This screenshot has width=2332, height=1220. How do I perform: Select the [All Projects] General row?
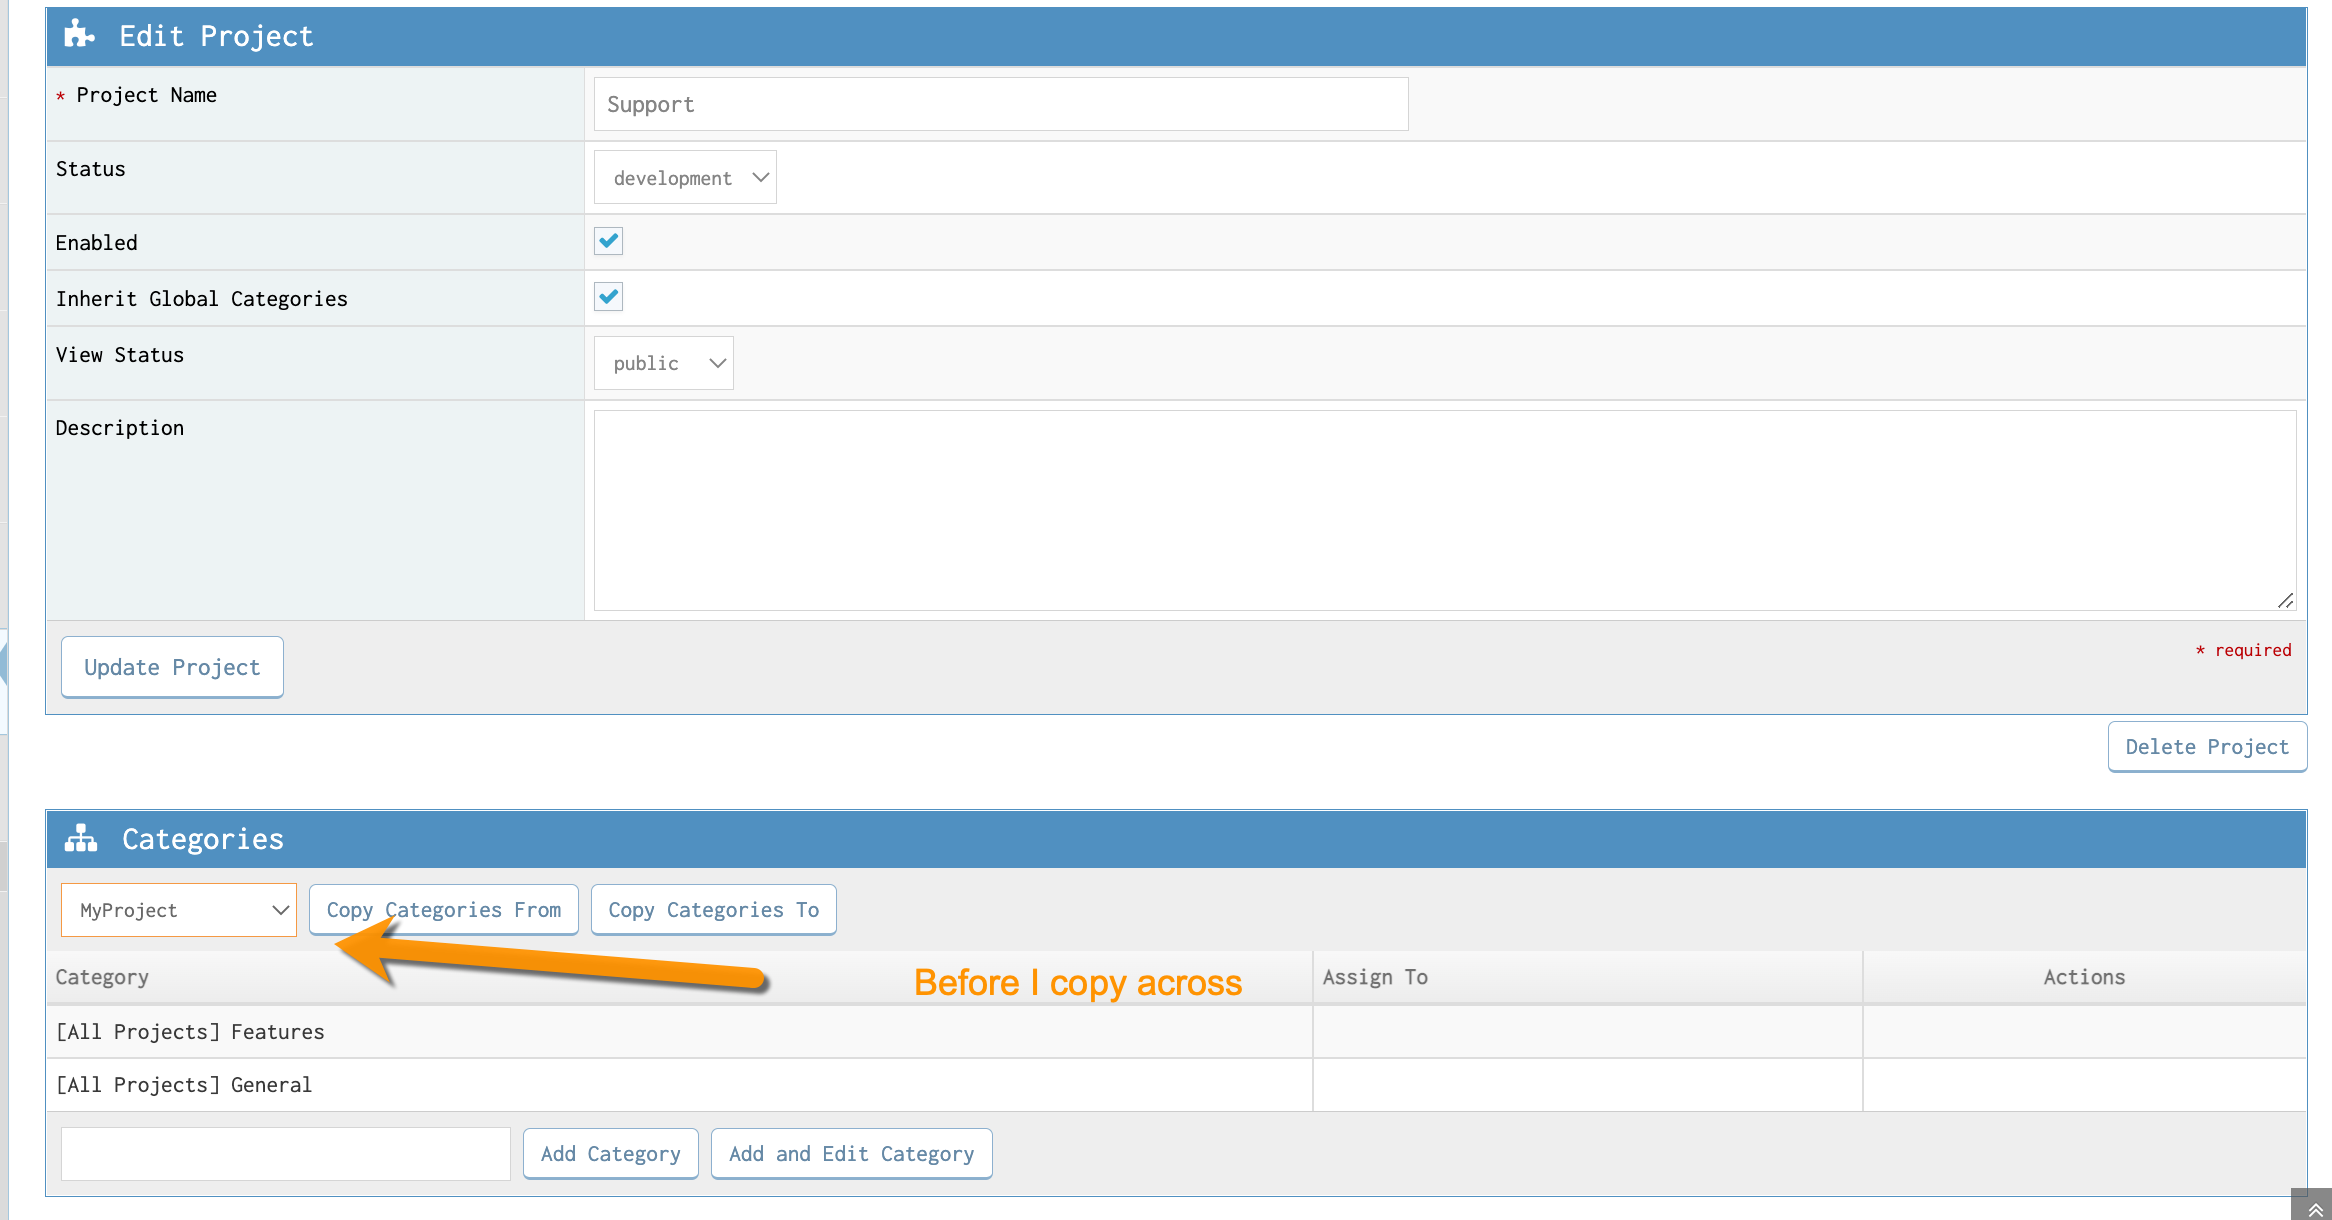tap(184, 1085)
